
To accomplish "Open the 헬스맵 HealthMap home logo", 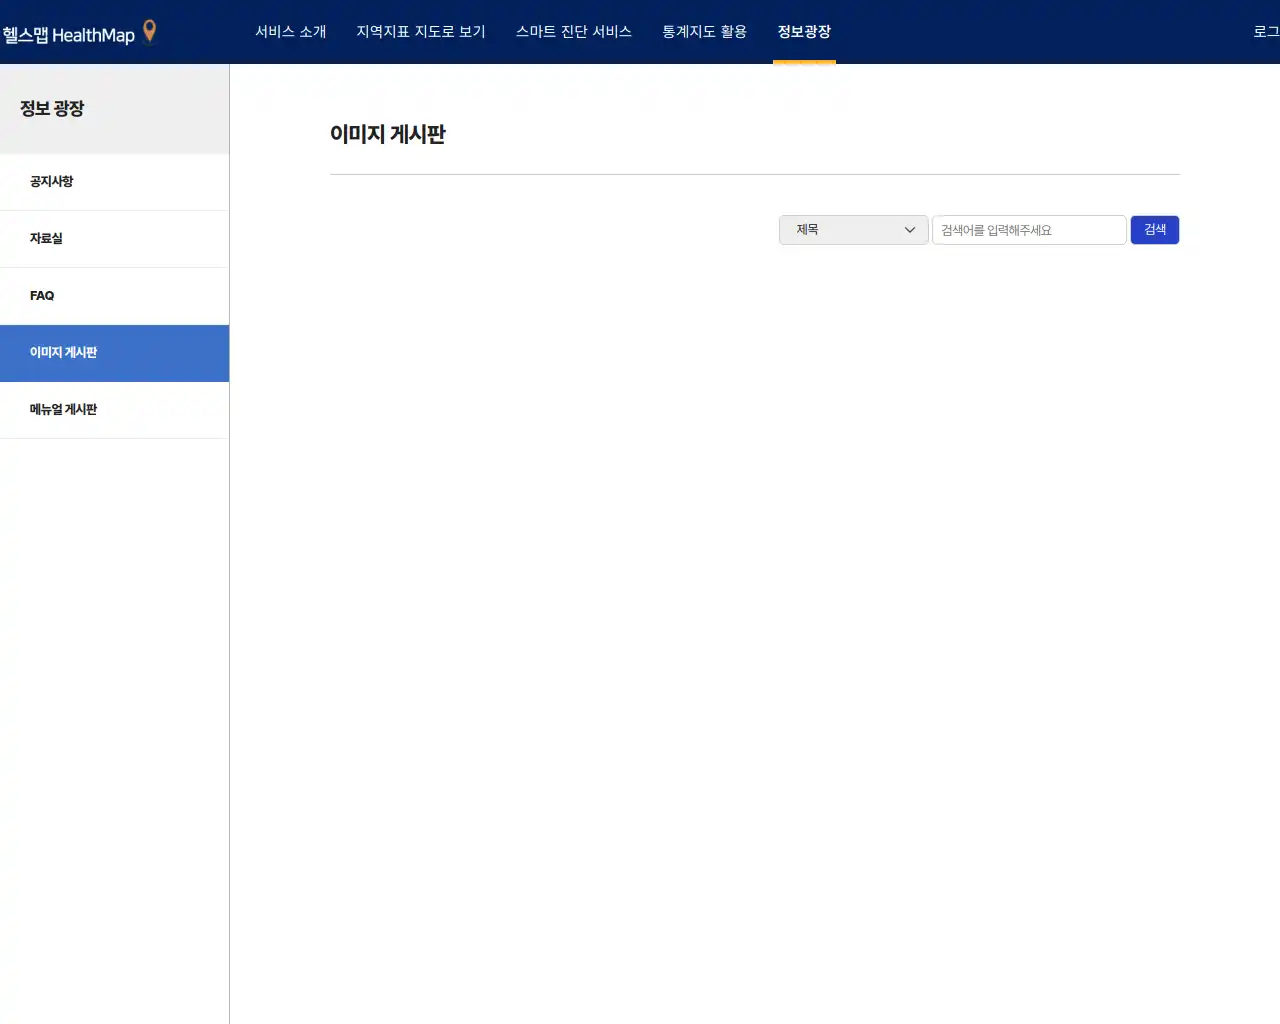I will pos(70,31).
